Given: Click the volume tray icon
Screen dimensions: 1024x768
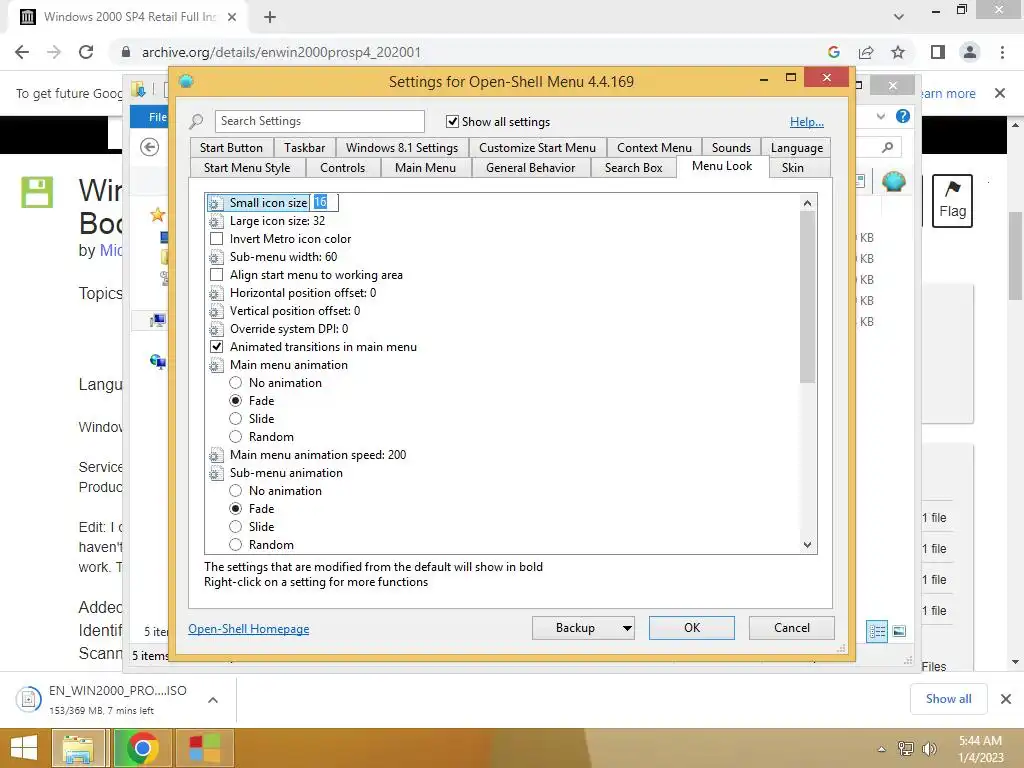Looking at the screenshot, I should [929, 749].
